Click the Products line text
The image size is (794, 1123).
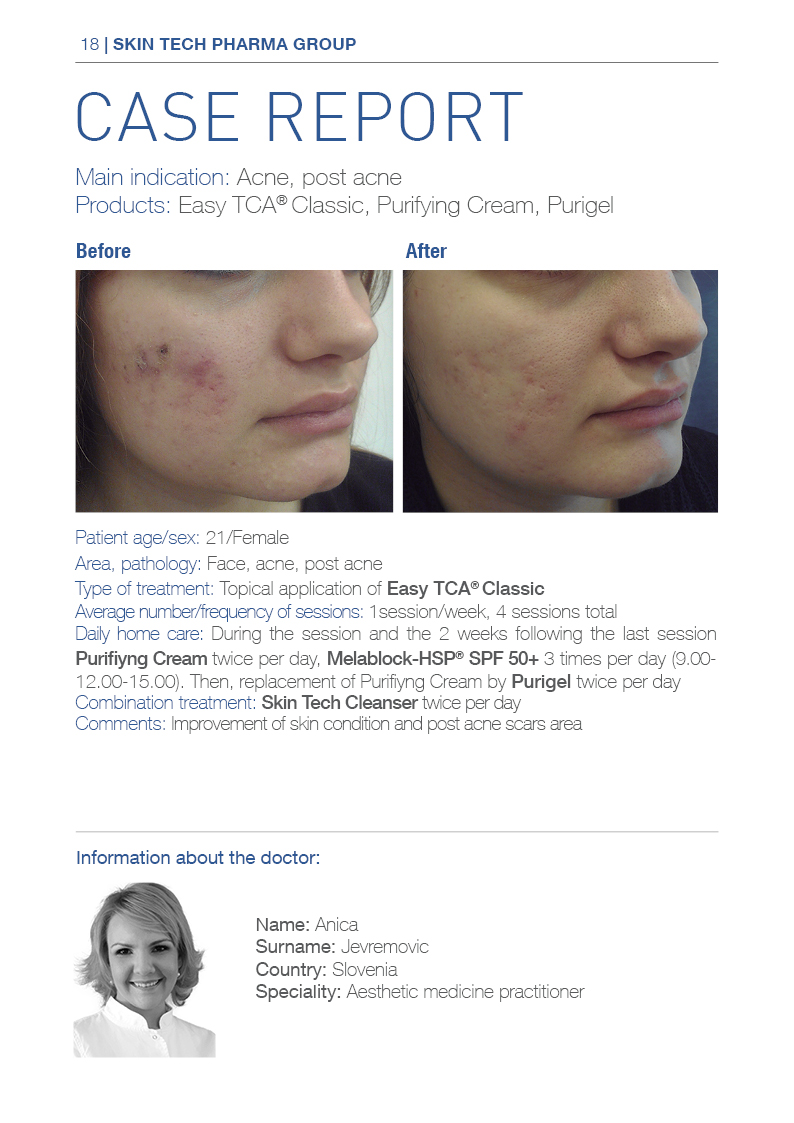tap(344, 206)
